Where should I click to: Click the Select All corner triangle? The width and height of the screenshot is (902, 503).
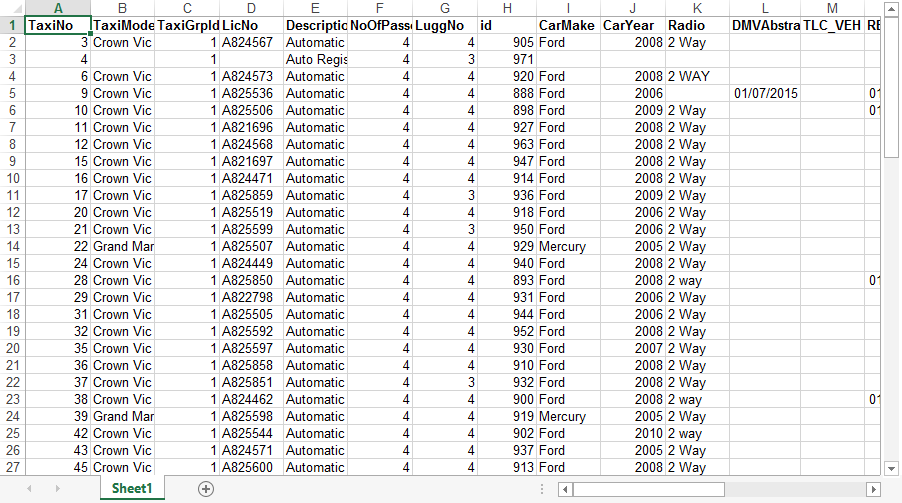tap(11, 8)
